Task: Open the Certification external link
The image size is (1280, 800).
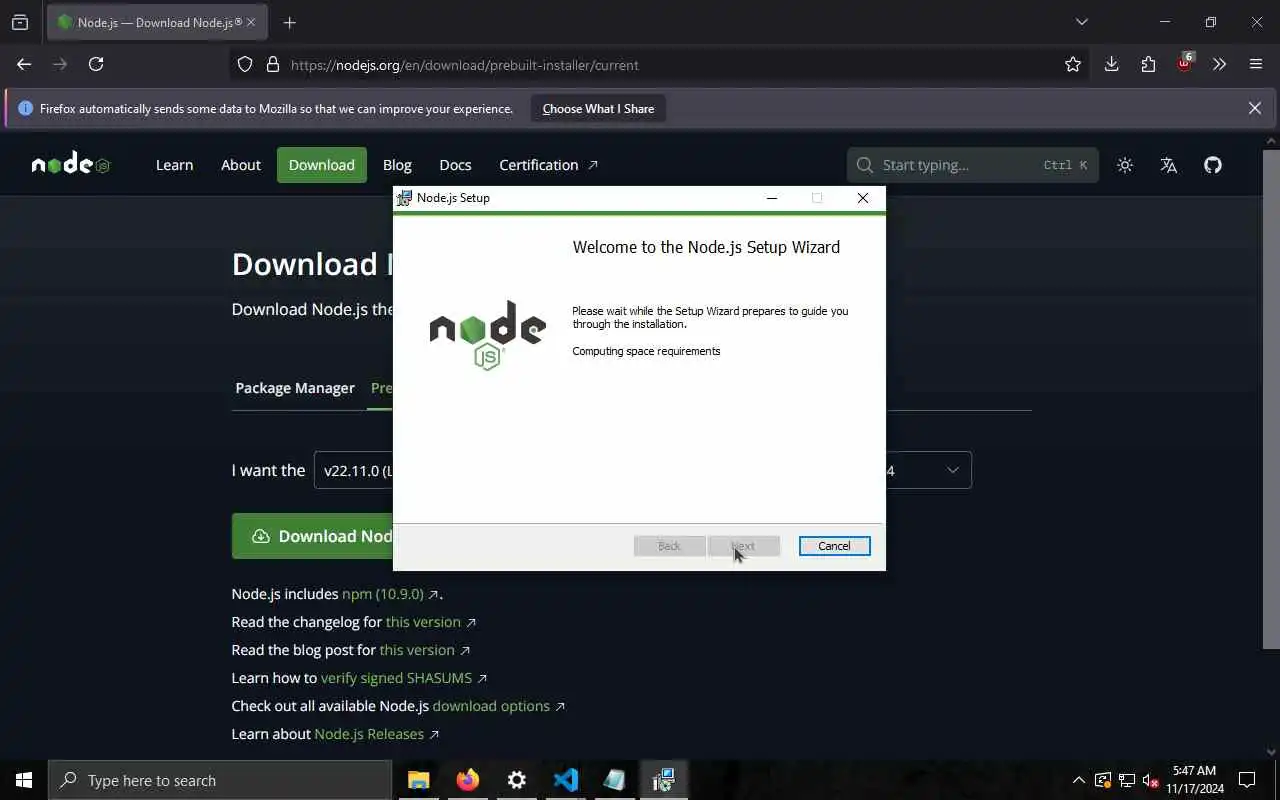Action: (x=548, y=165)
